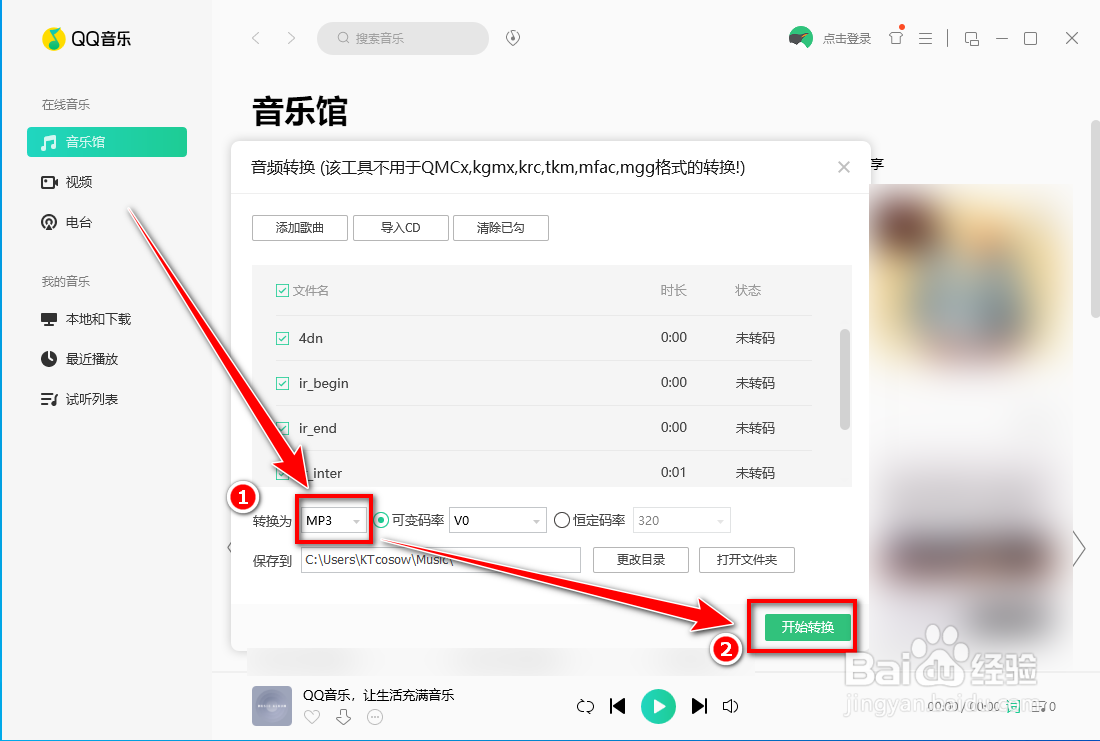Screen dimensions: 1100x741
Task: Click the 更改目录 button
Action: [x=640, y=560]
